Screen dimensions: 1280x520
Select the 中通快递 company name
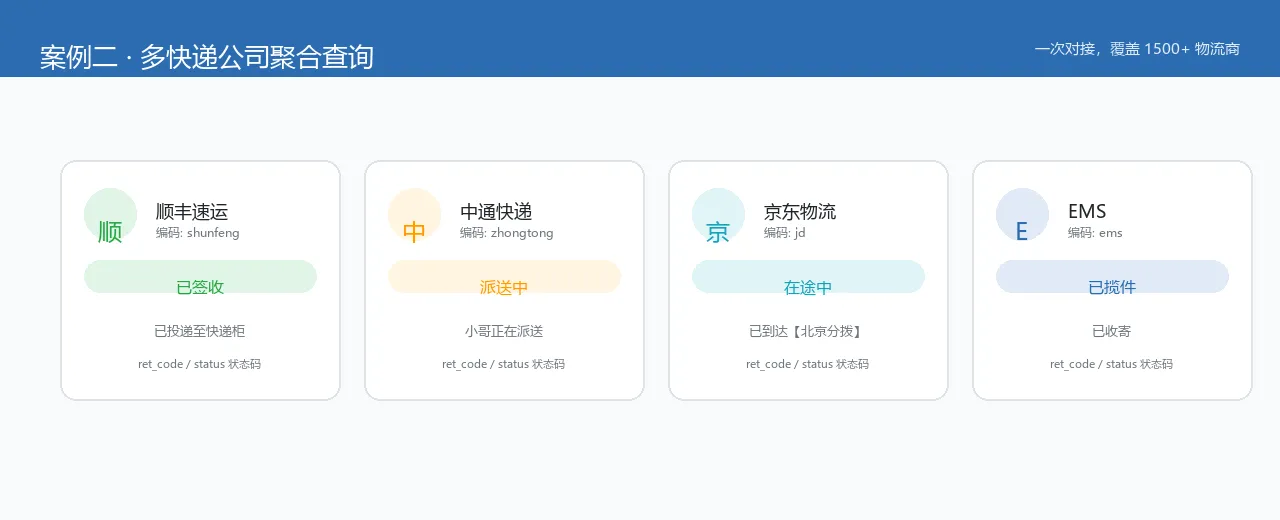tap(496, 212)
